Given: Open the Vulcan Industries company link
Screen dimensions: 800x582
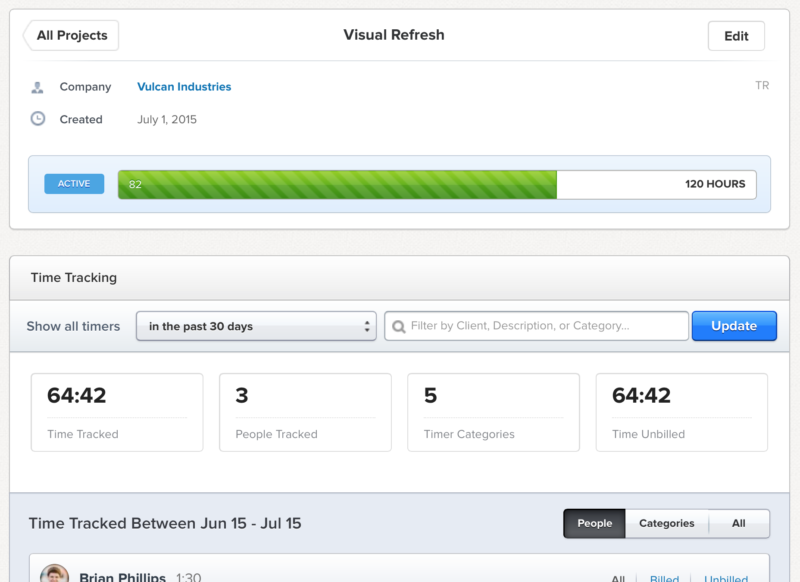Looking at the screenshot, I should (184, 87).
